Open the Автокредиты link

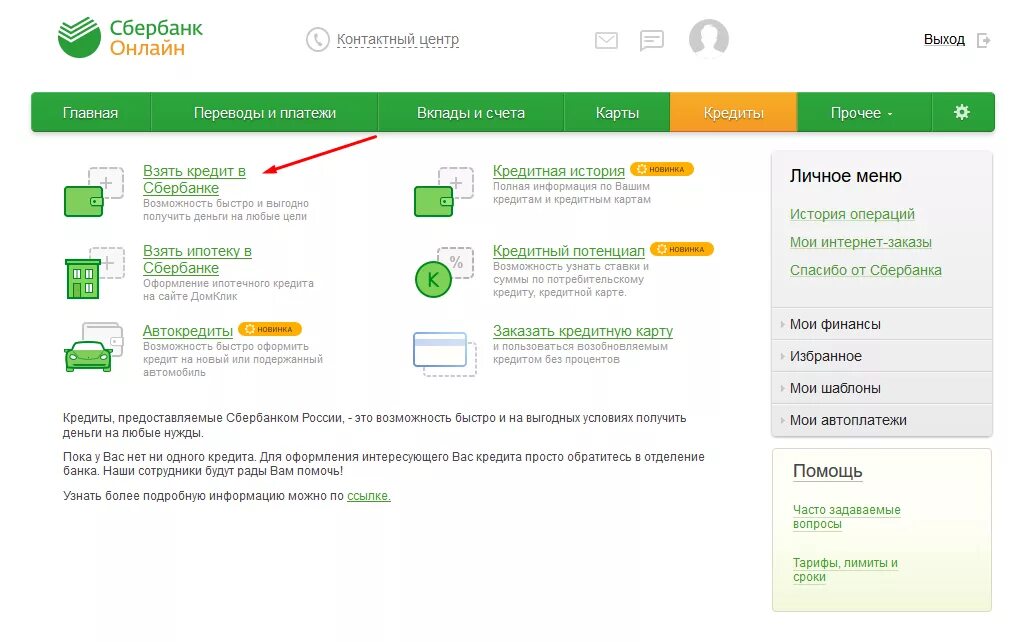pyautogui.click(x=188, y=331)
